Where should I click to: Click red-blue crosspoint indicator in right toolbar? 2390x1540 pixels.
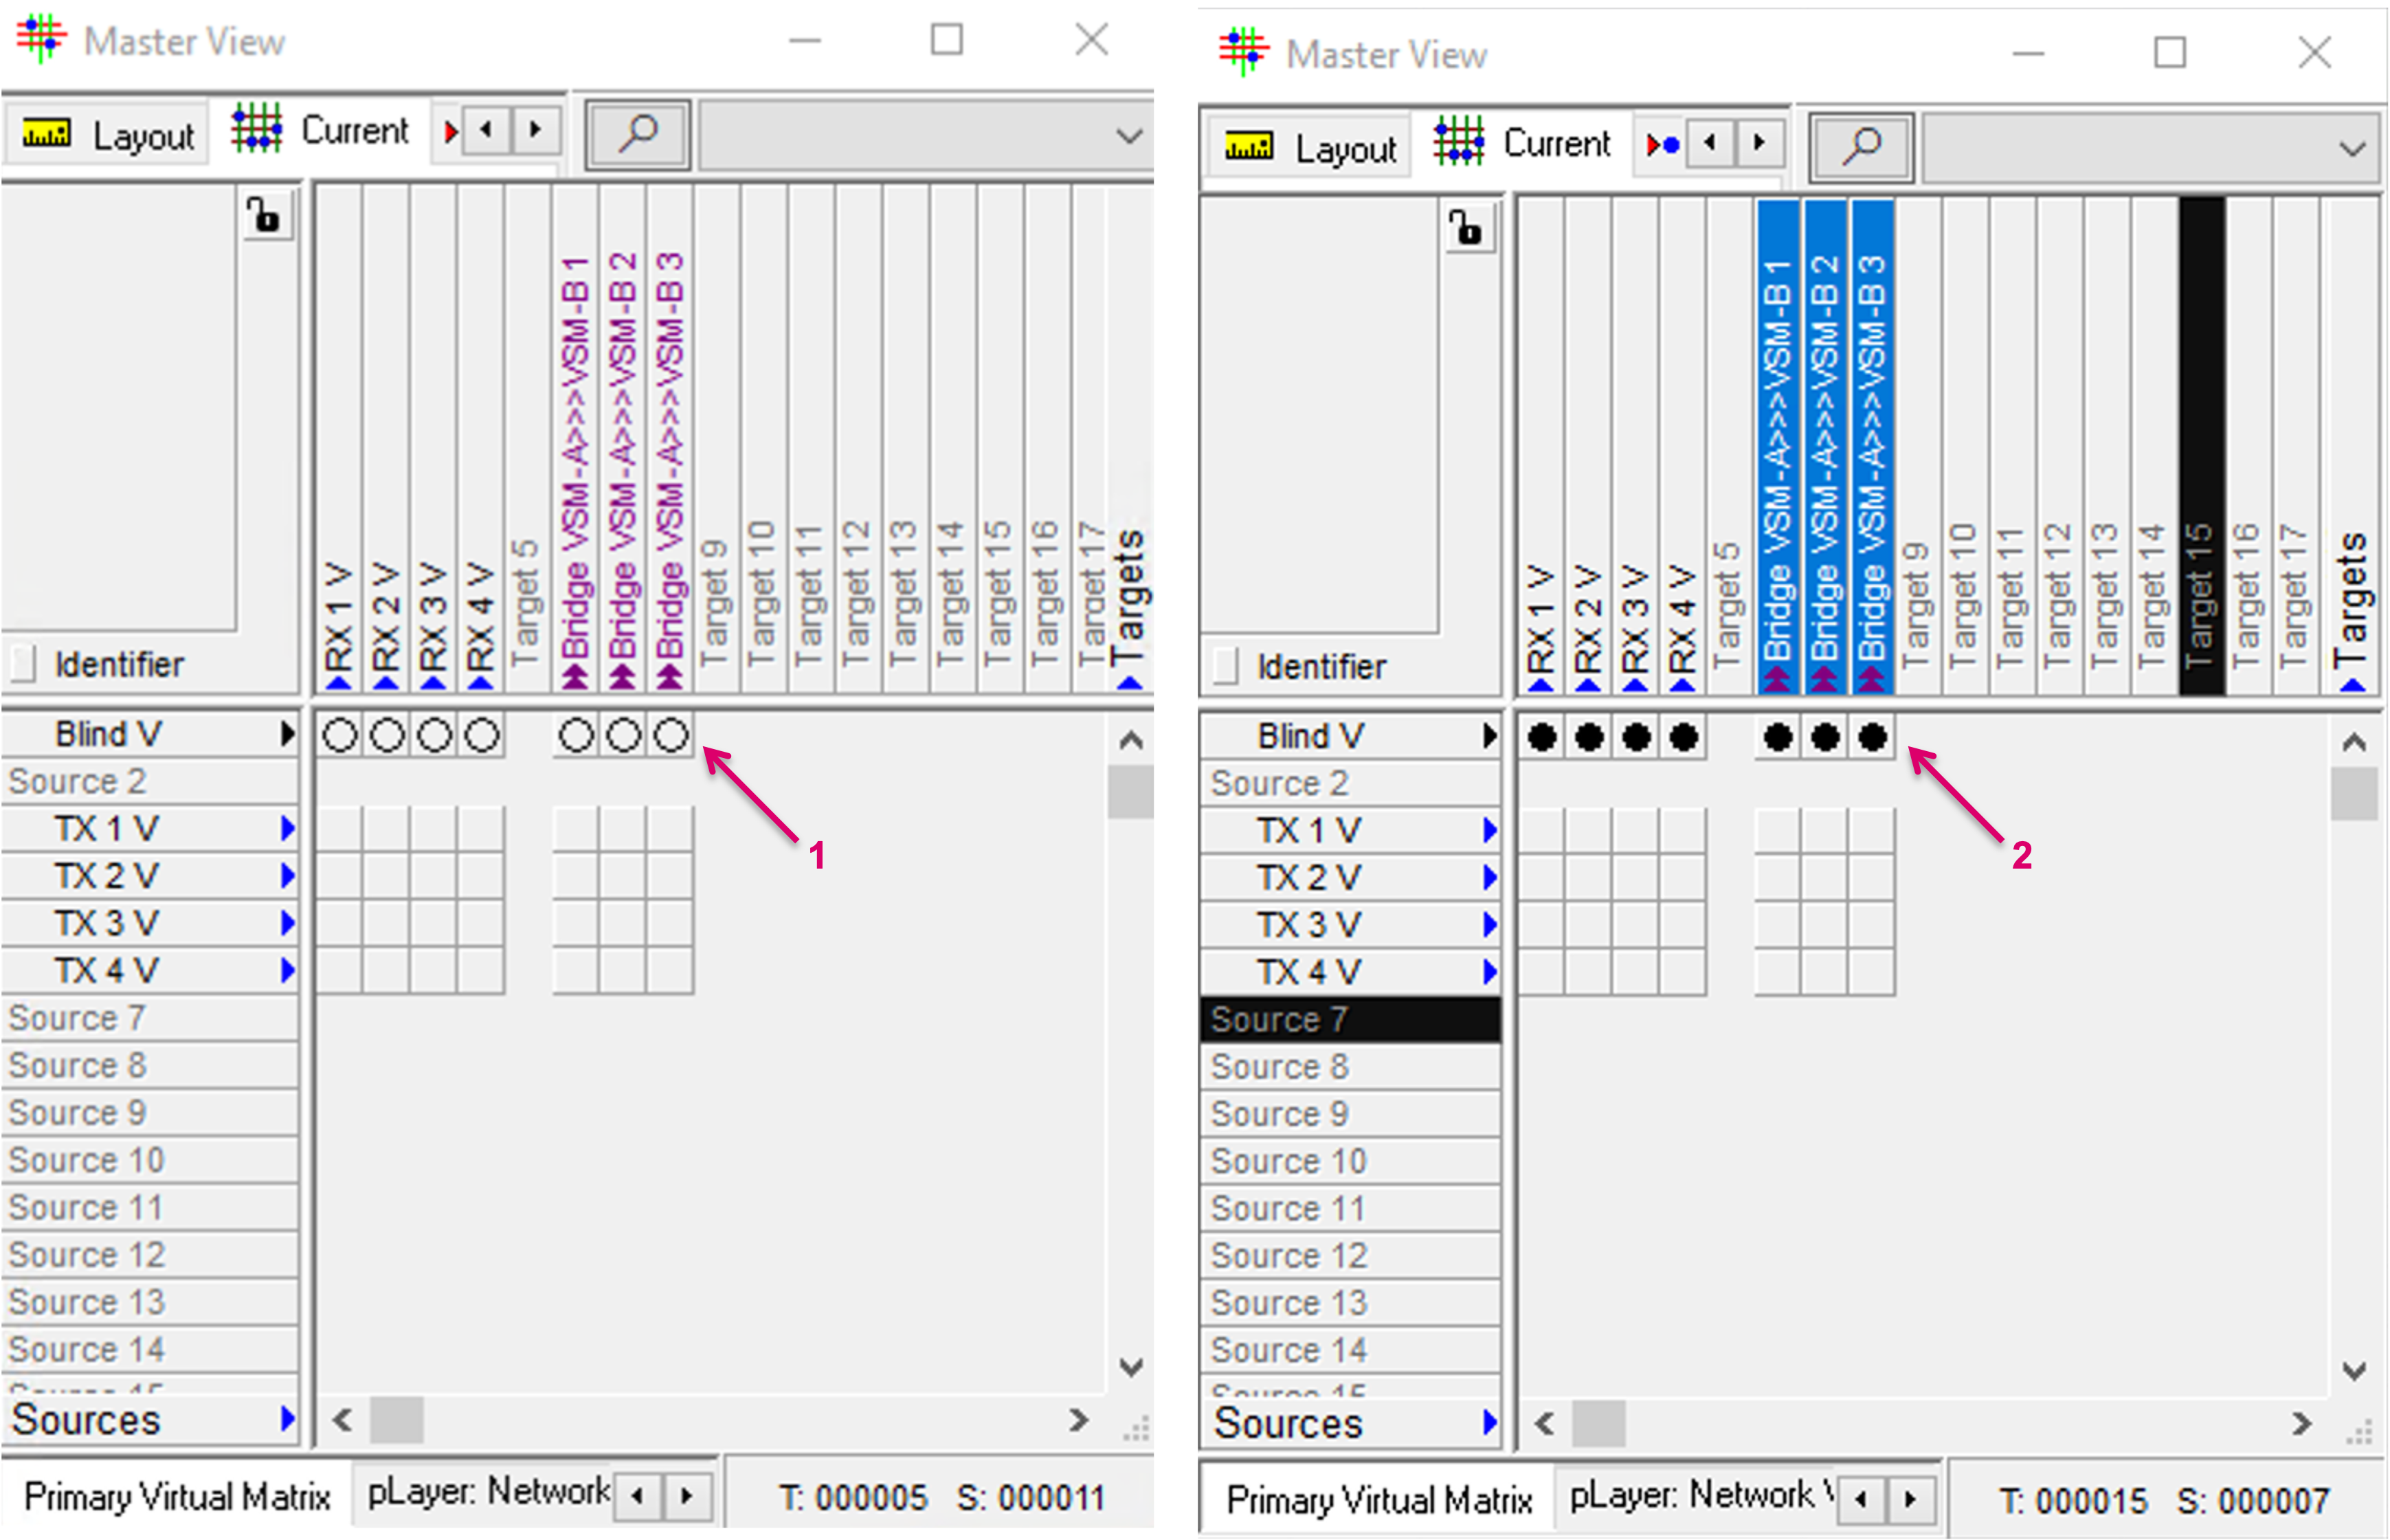[1662, 145]
